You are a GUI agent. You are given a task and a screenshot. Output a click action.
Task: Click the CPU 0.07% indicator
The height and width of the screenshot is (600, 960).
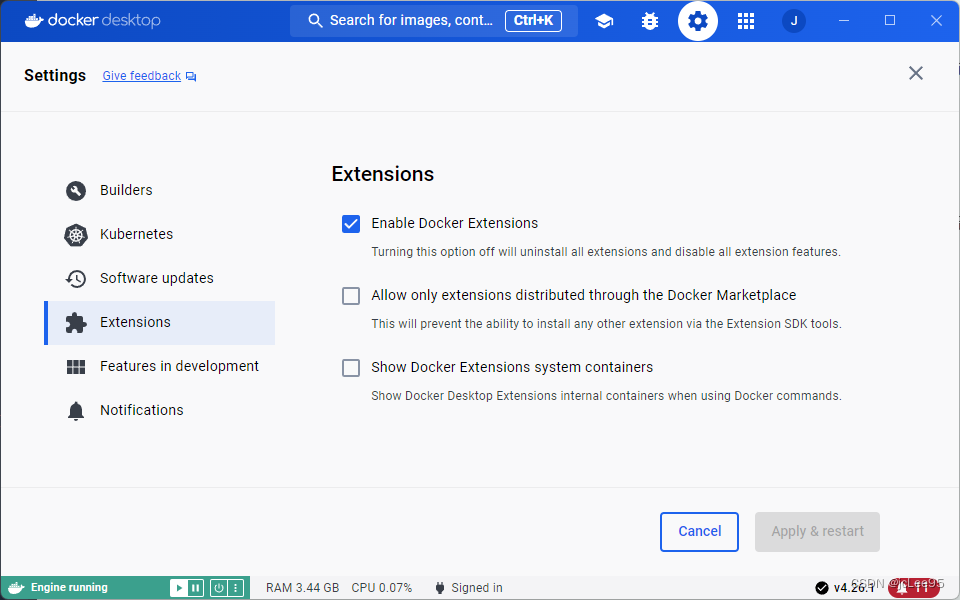(381, 588)
